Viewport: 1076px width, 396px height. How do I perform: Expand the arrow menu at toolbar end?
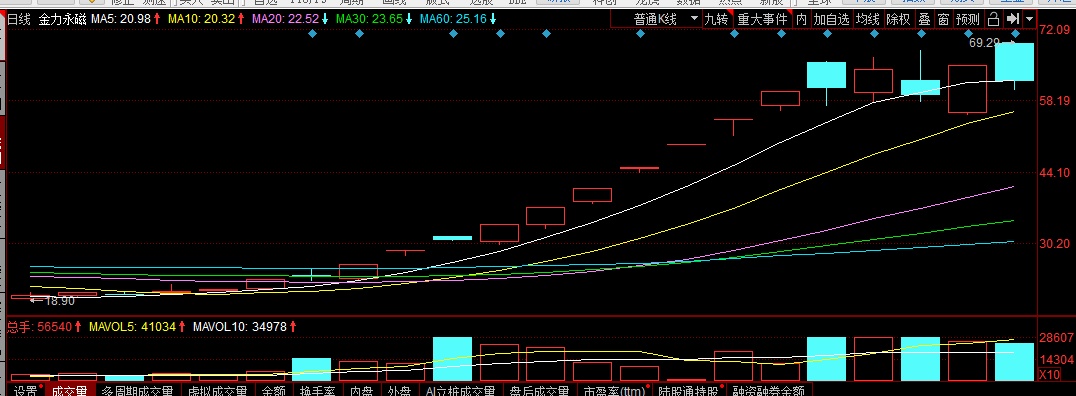pyautogui.click(x=1029, y=19)
